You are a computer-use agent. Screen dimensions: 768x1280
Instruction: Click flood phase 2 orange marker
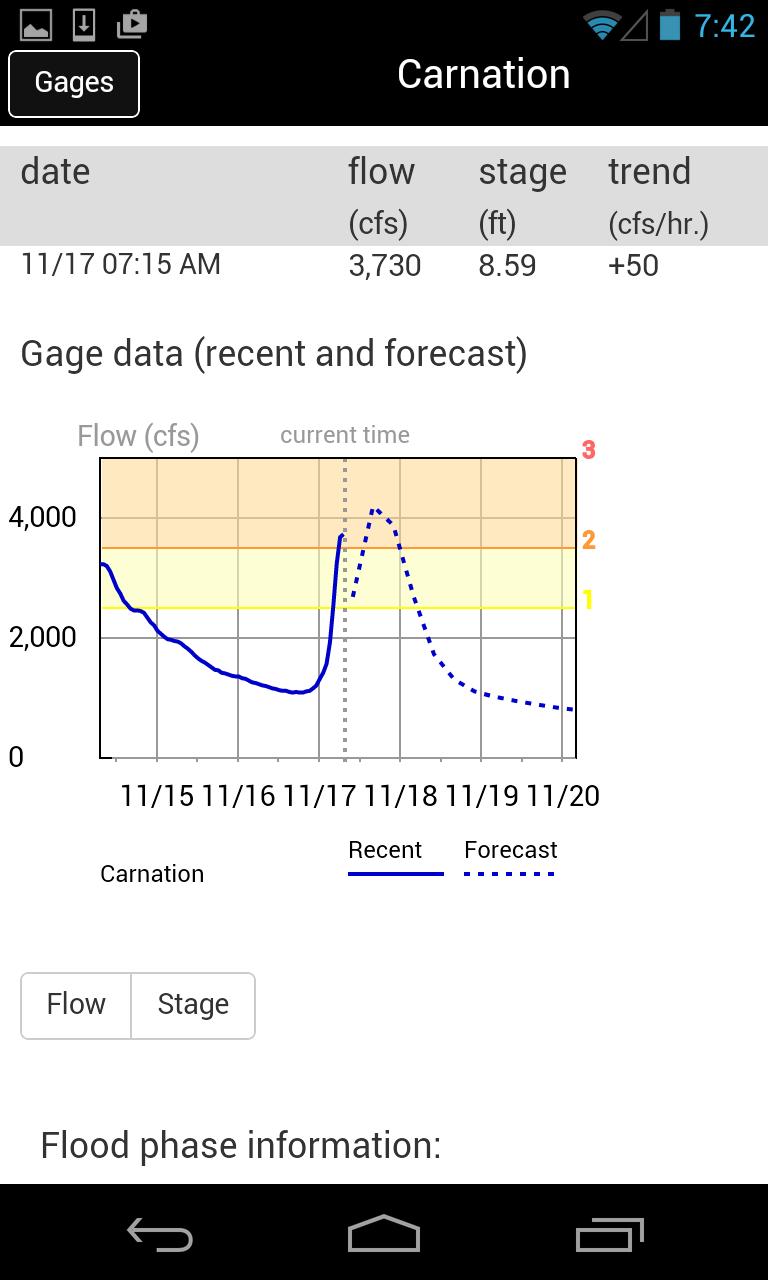[588, 540]
